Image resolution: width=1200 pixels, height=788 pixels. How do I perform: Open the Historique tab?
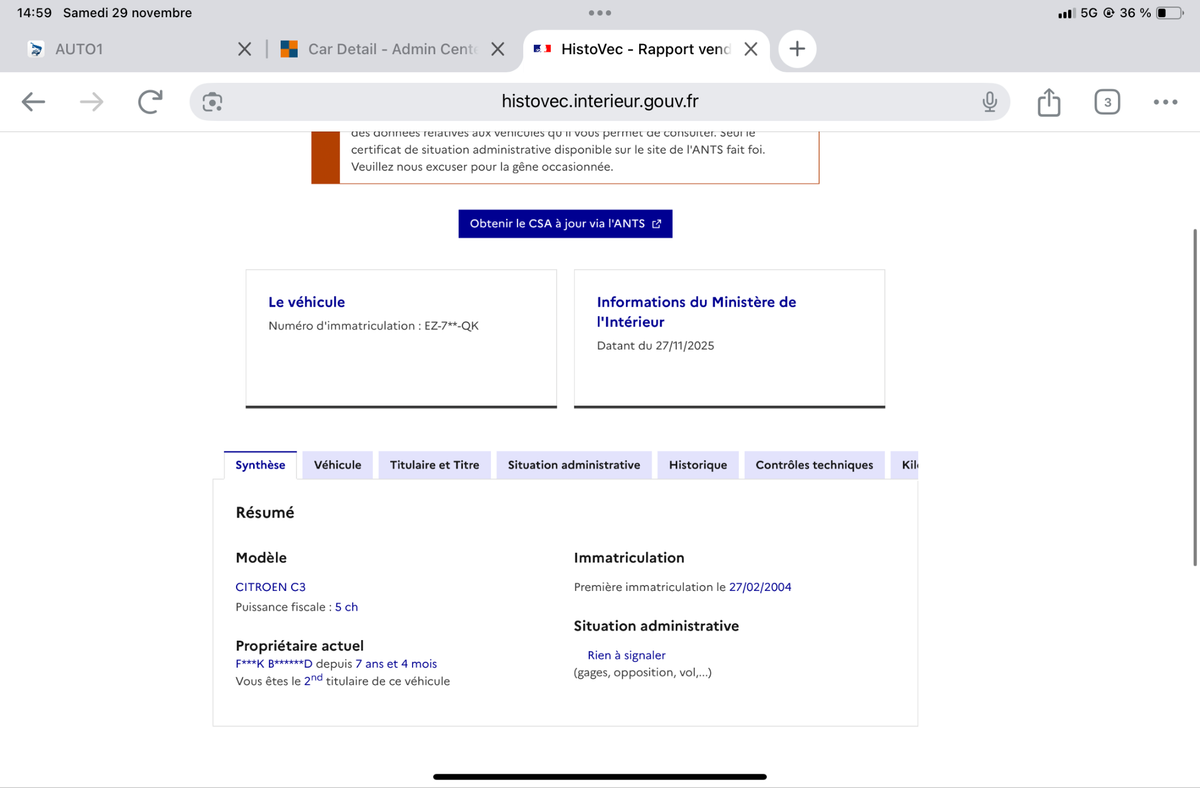point(698,465)
